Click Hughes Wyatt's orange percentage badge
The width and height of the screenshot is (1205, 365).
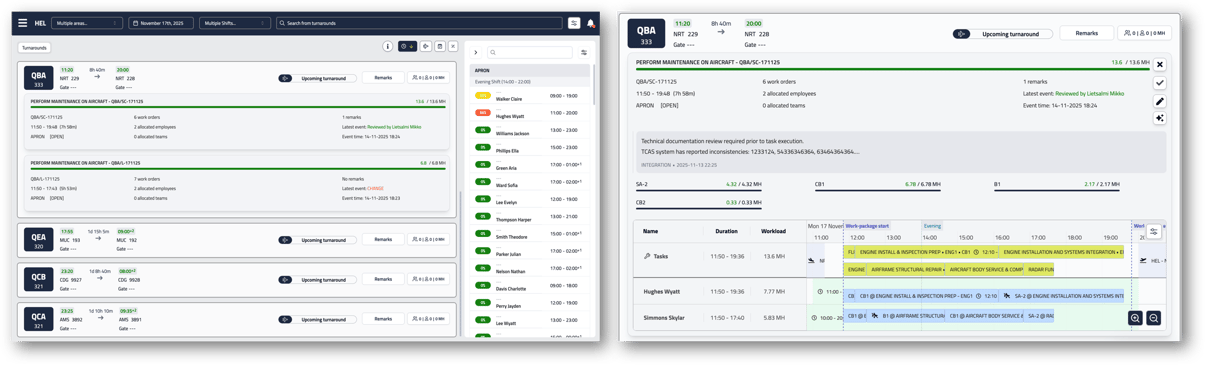tap(483, 113)
